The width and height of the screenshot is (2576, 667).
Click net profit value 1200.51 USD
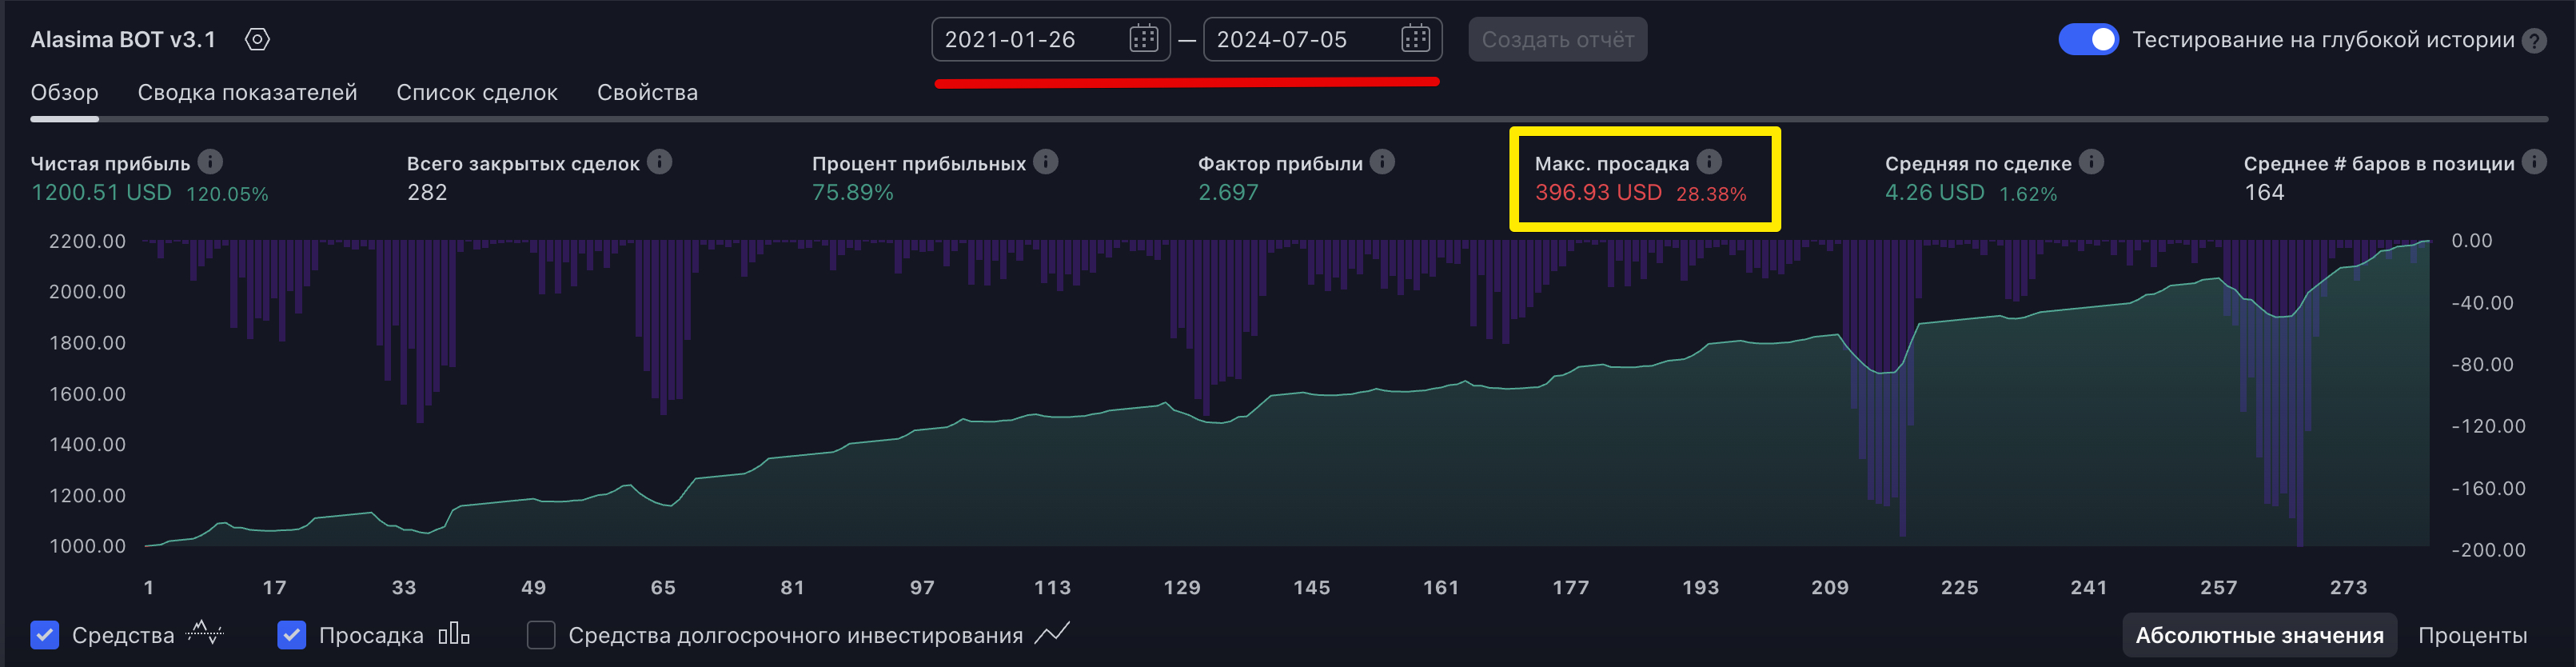101,192
